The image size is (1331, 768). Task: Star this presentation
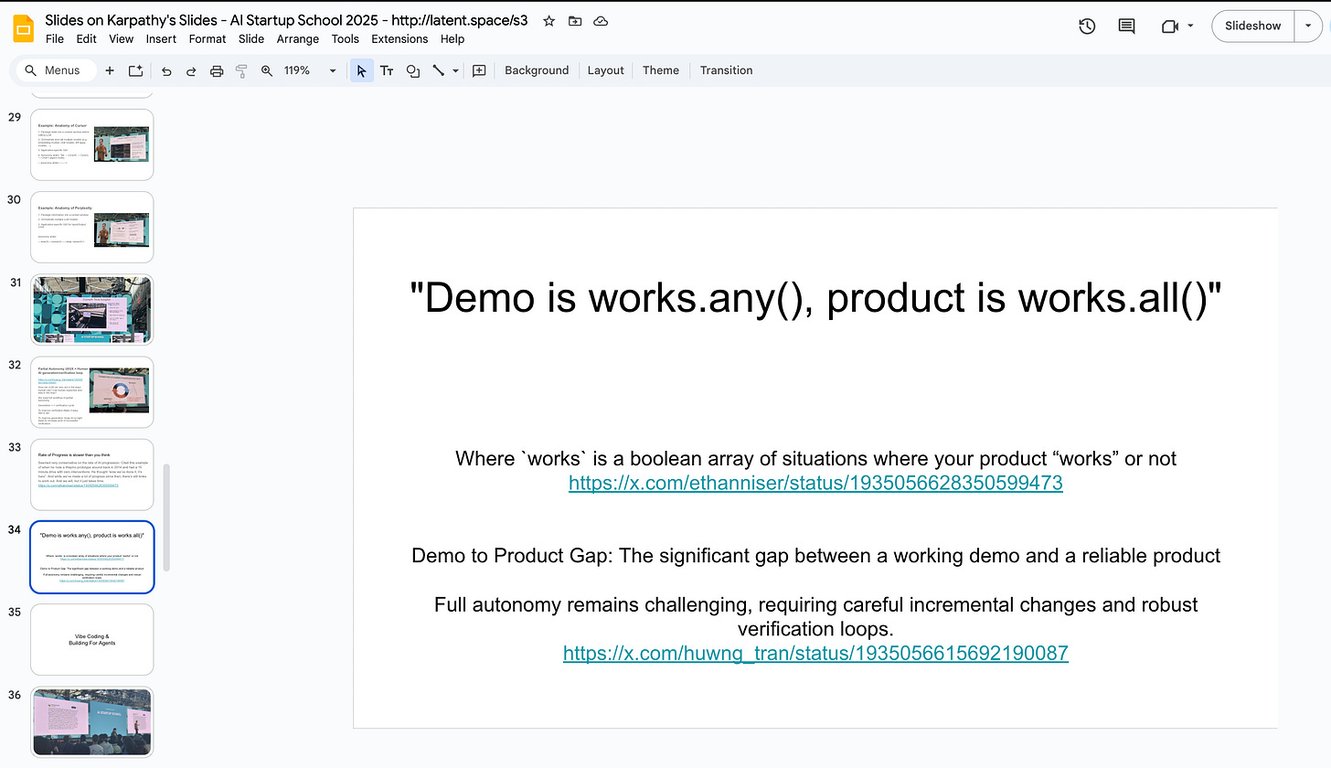(x=548, y=21)
